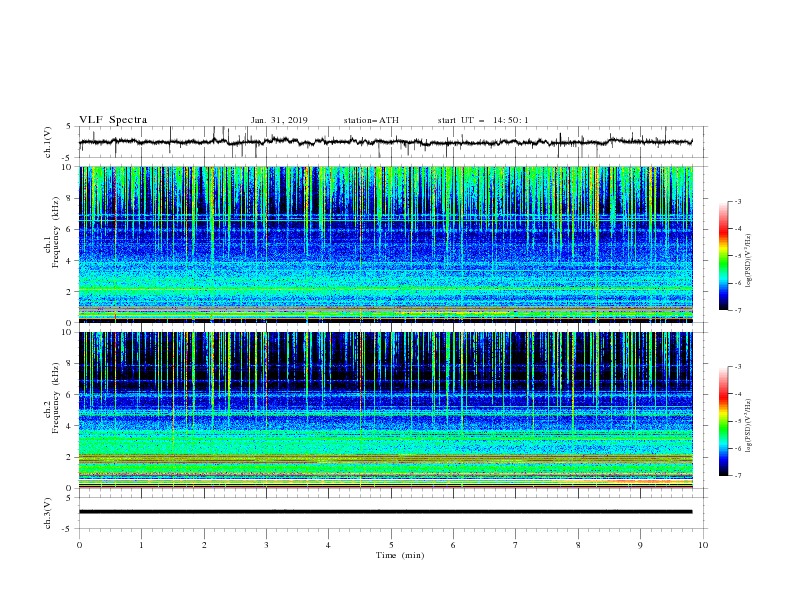Click the time axis tick label "8"

pyautogui.click(x=578, y=545)
